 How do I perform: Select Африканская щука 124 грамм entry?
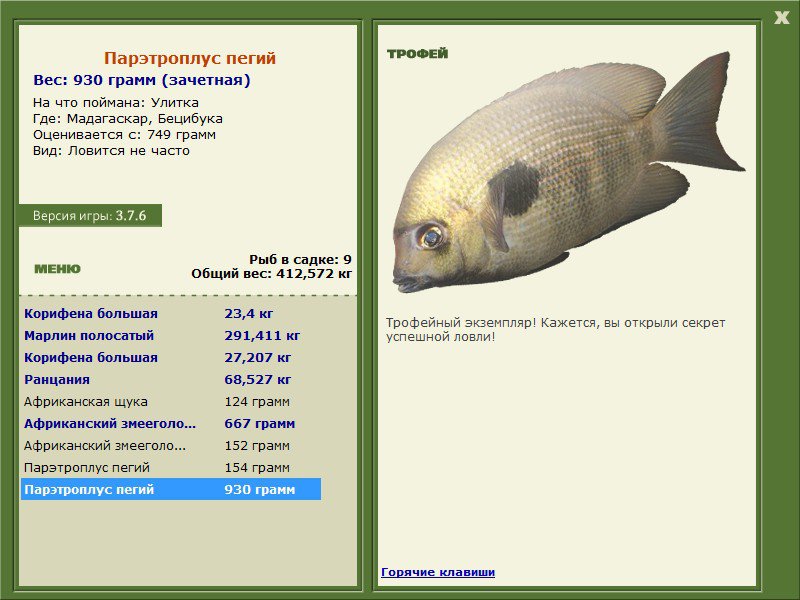(x=171, y=401)
